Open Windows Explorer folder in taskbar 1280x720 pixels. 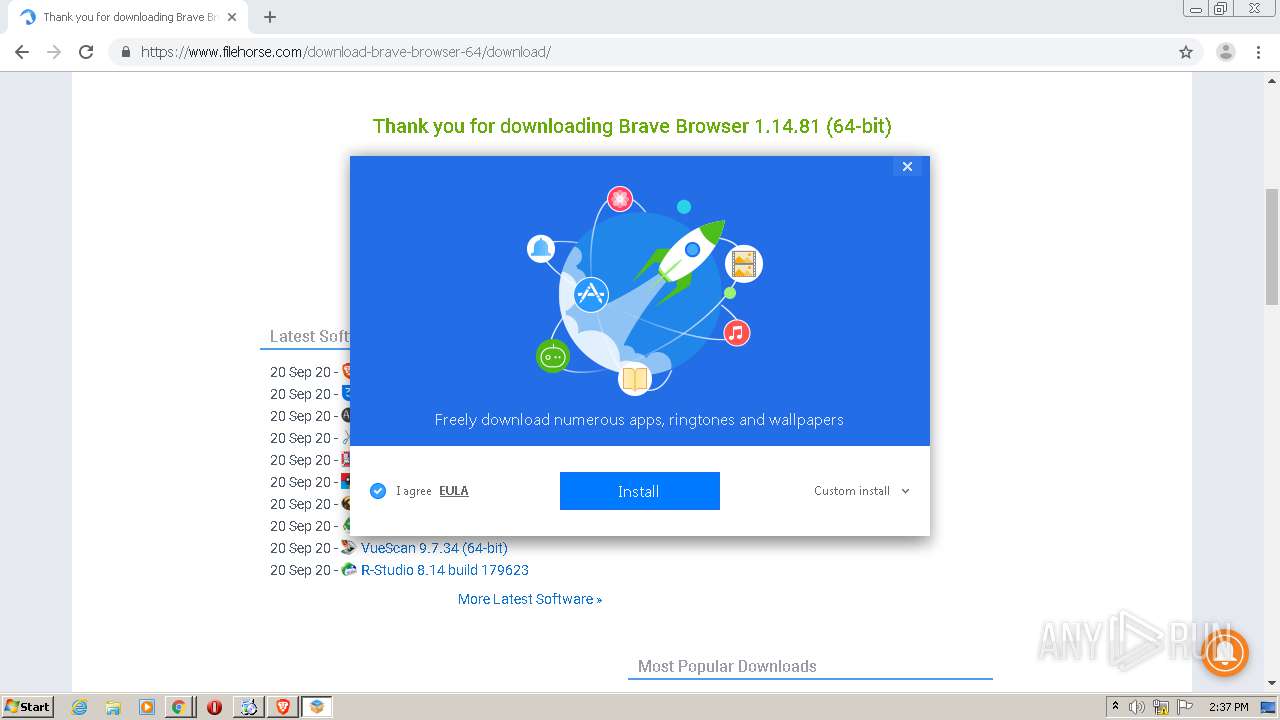coord(113,707)
